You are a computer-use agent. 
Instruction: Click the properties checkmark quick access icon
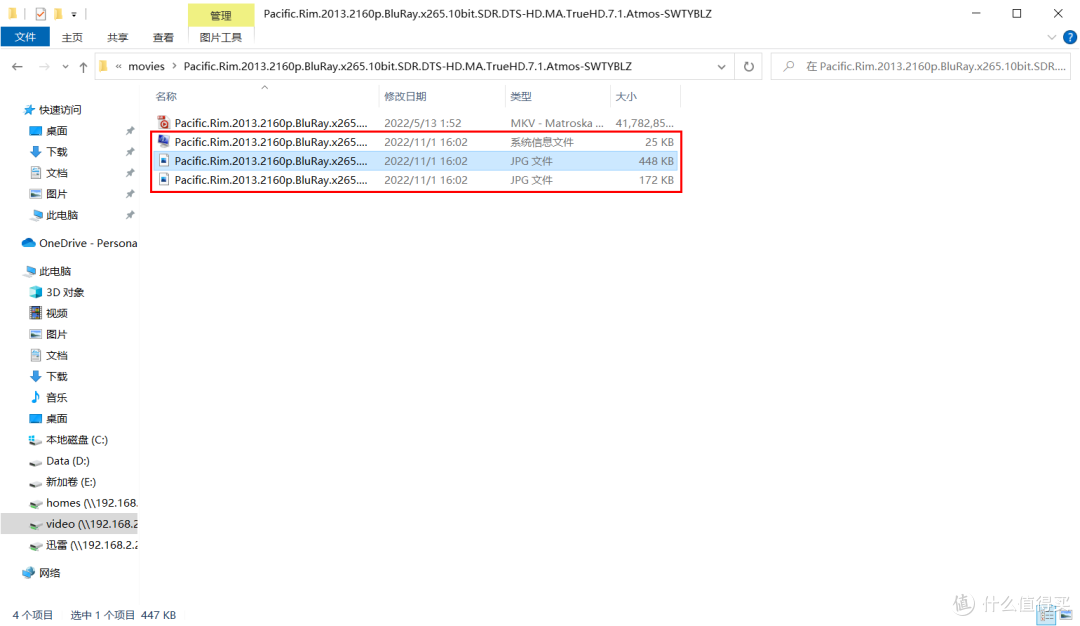tap(41, 14)
